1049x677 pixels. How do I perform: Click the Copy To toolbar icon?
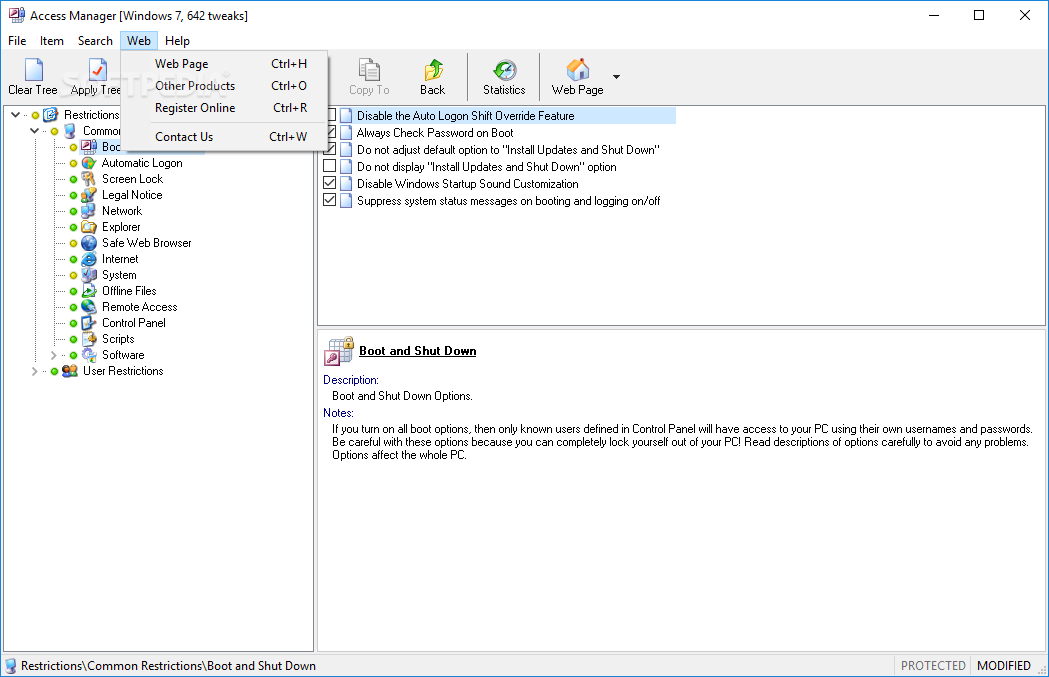coord(369,70)
